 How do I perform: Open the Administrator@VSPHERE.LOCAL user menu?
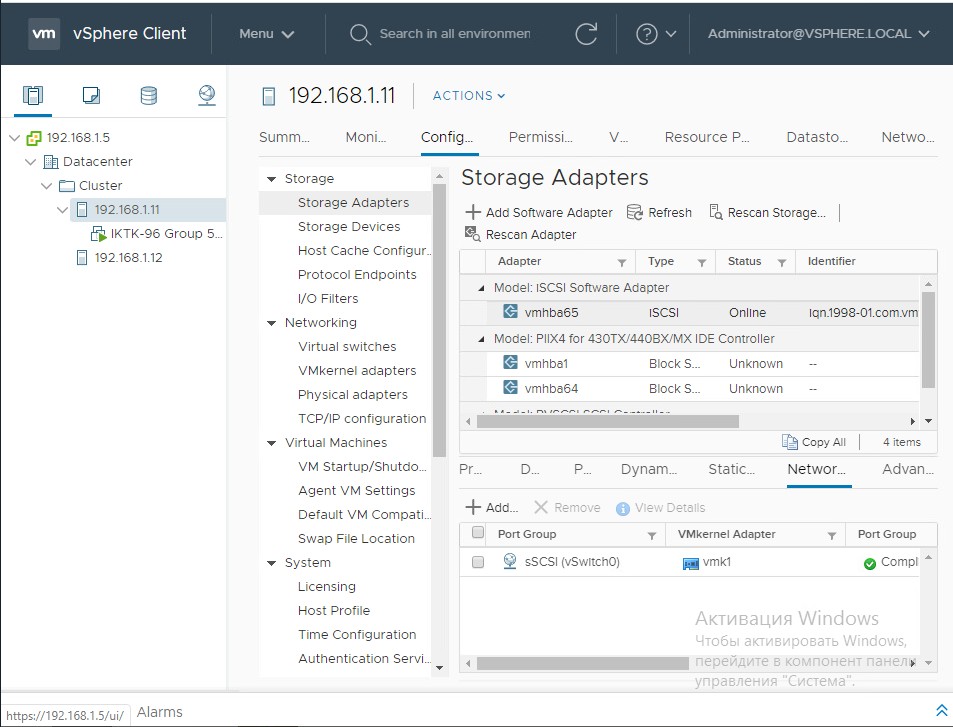(818, 33)
